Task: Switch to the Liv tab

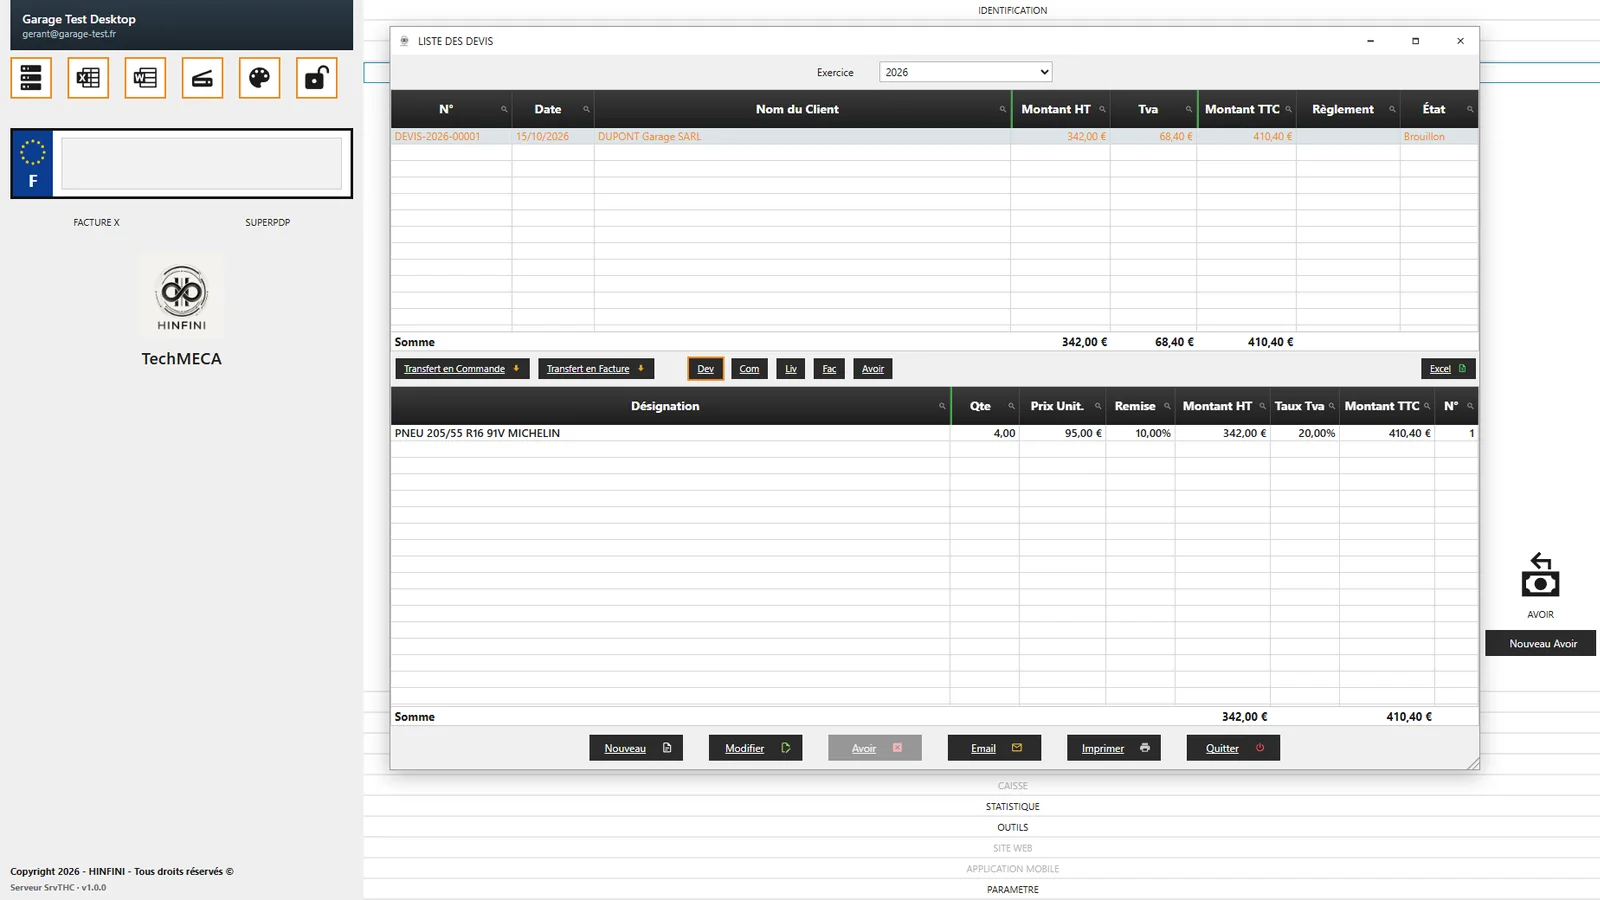Action: 790,369
